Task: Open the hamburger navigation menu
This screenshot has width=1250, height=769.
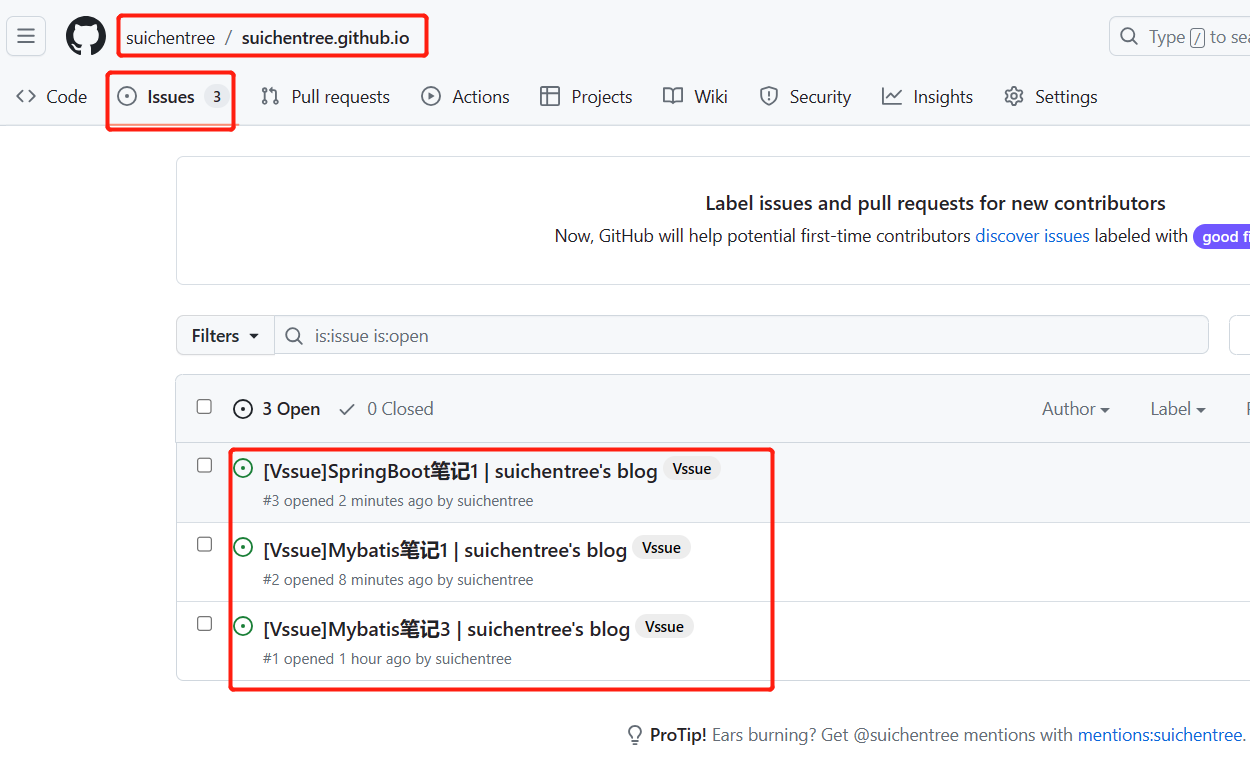Action: coord(26,37)
